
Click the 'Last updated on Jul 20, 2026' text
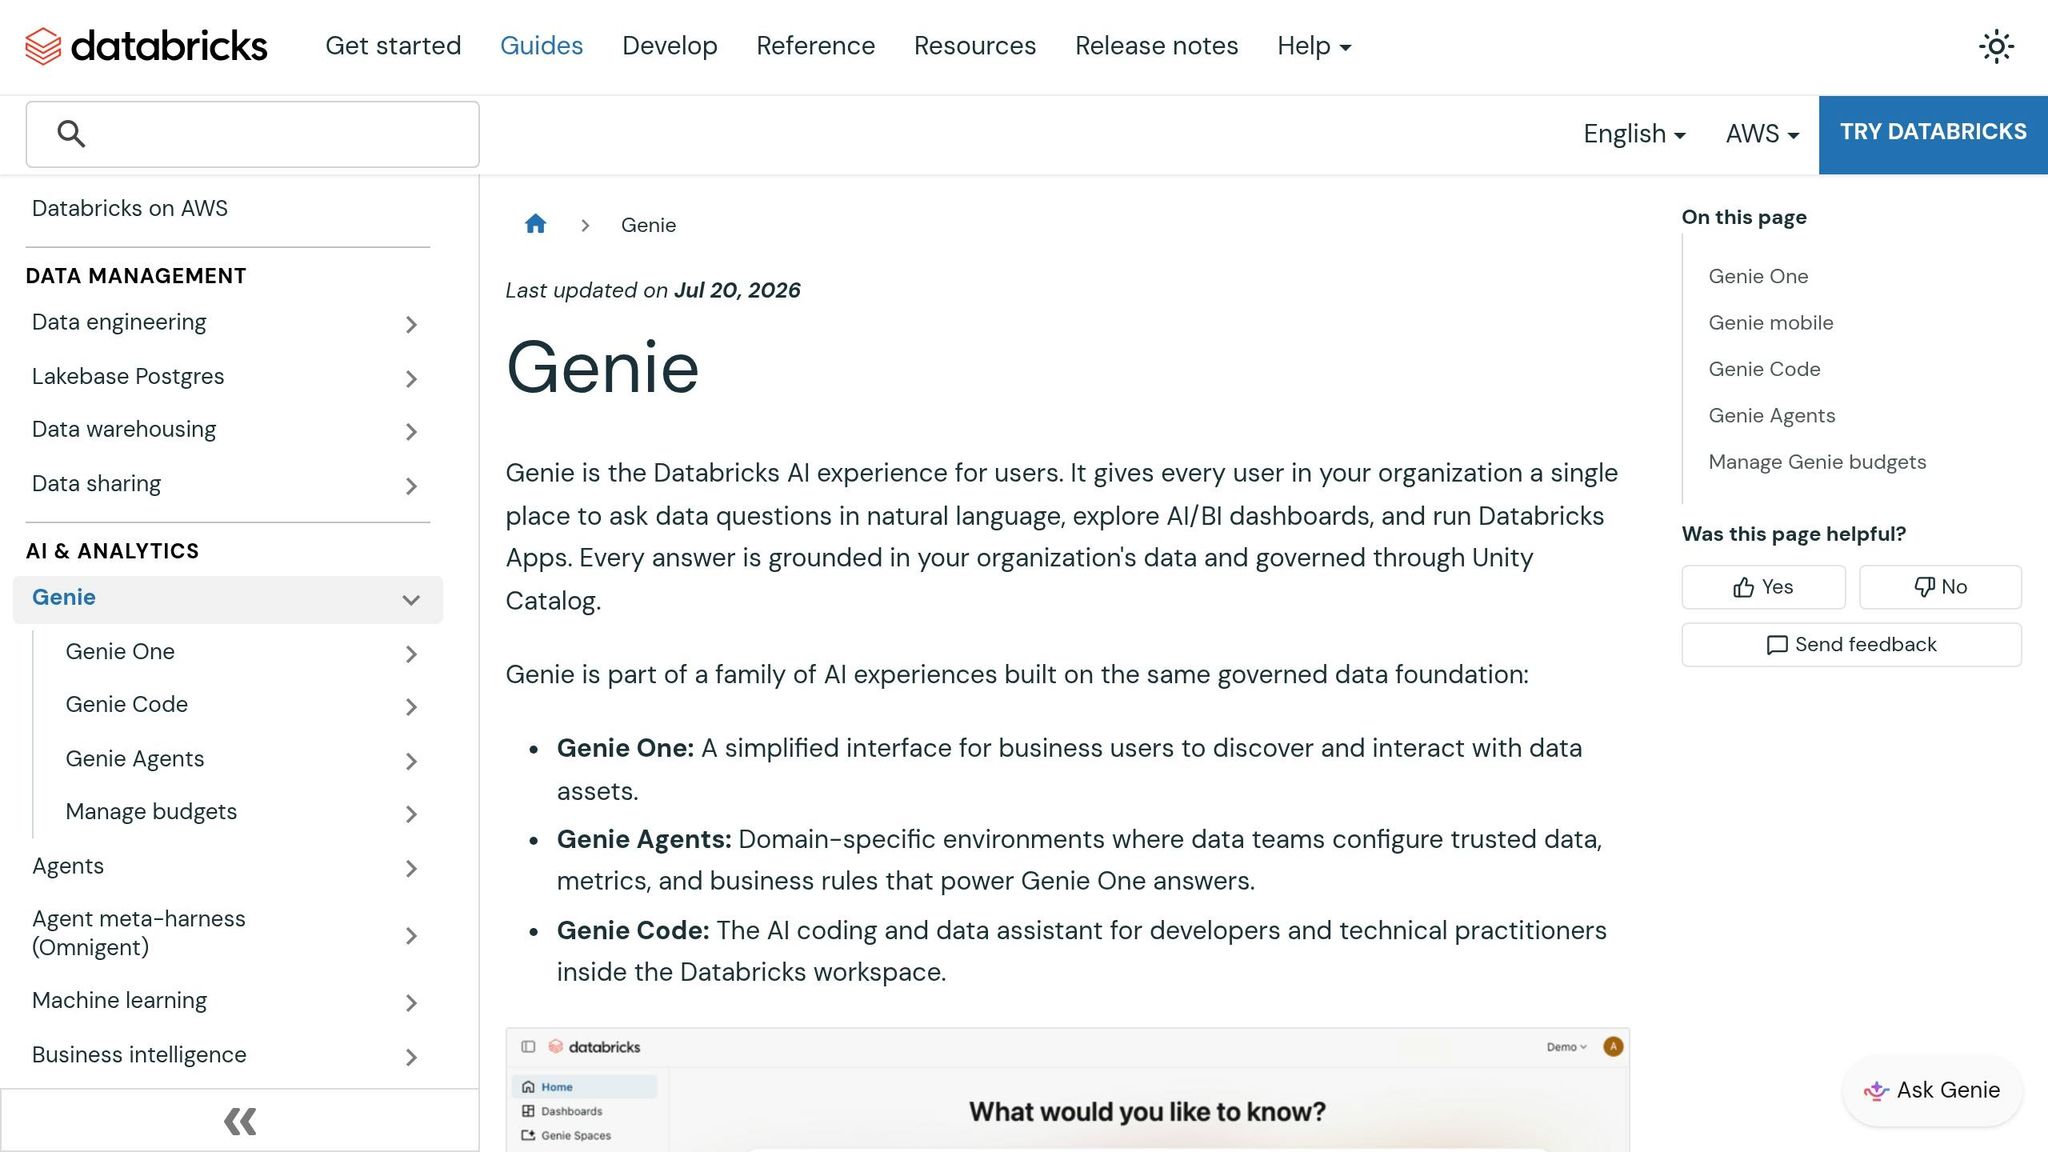click(653, 290)
